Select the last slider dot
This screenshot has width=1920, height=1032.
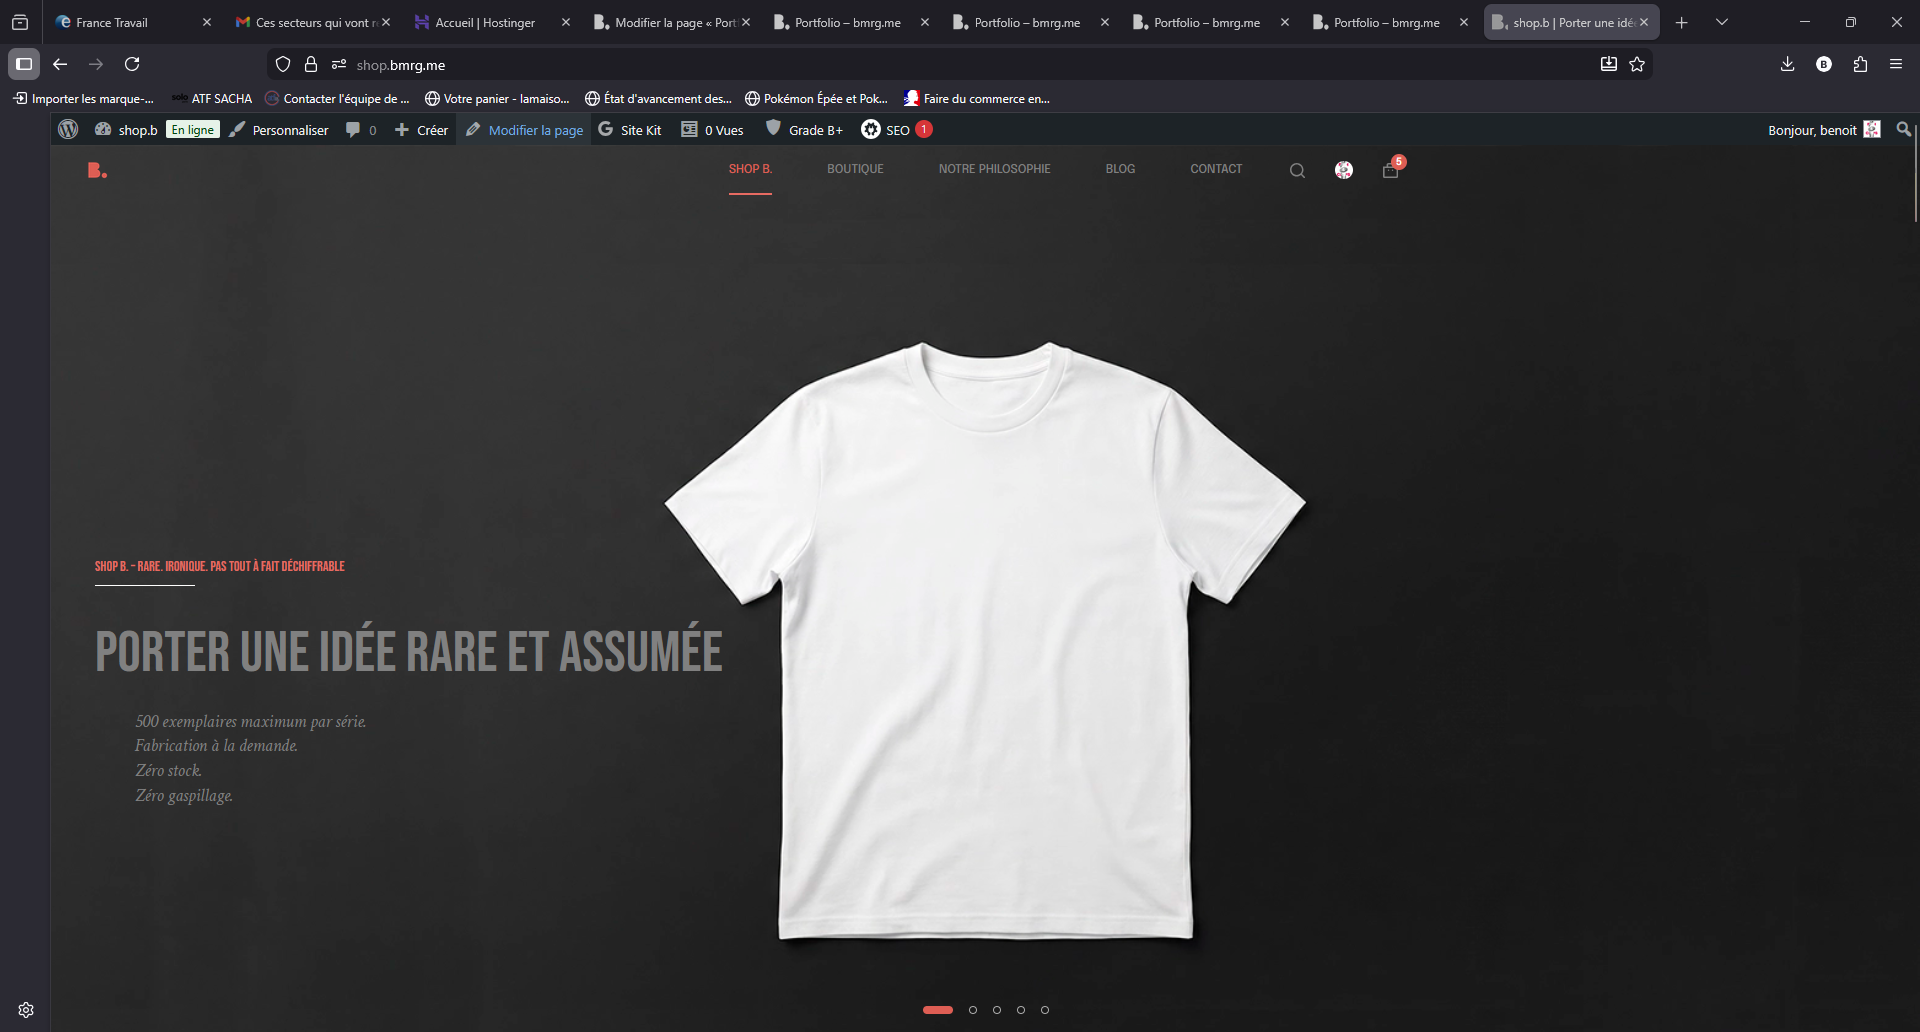point(1045,1010)
